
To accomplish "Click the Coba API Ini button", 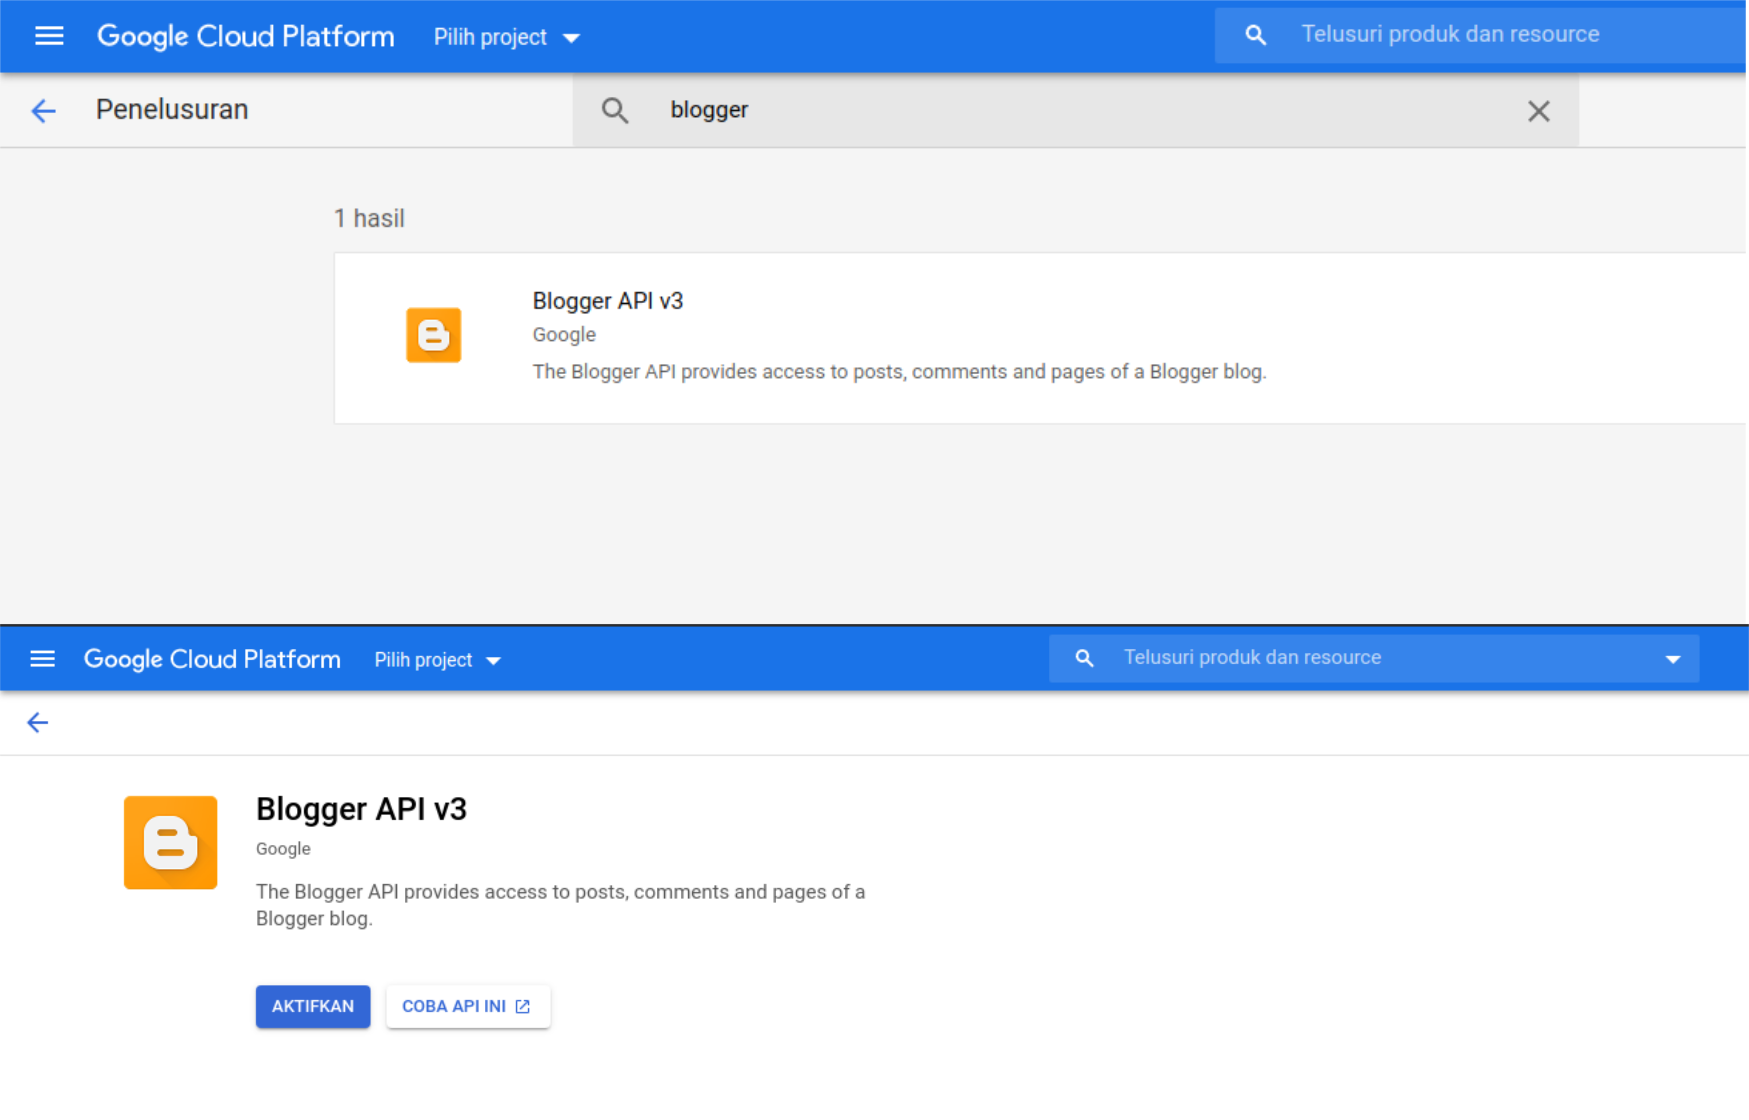I will [x=468, y=1006].
